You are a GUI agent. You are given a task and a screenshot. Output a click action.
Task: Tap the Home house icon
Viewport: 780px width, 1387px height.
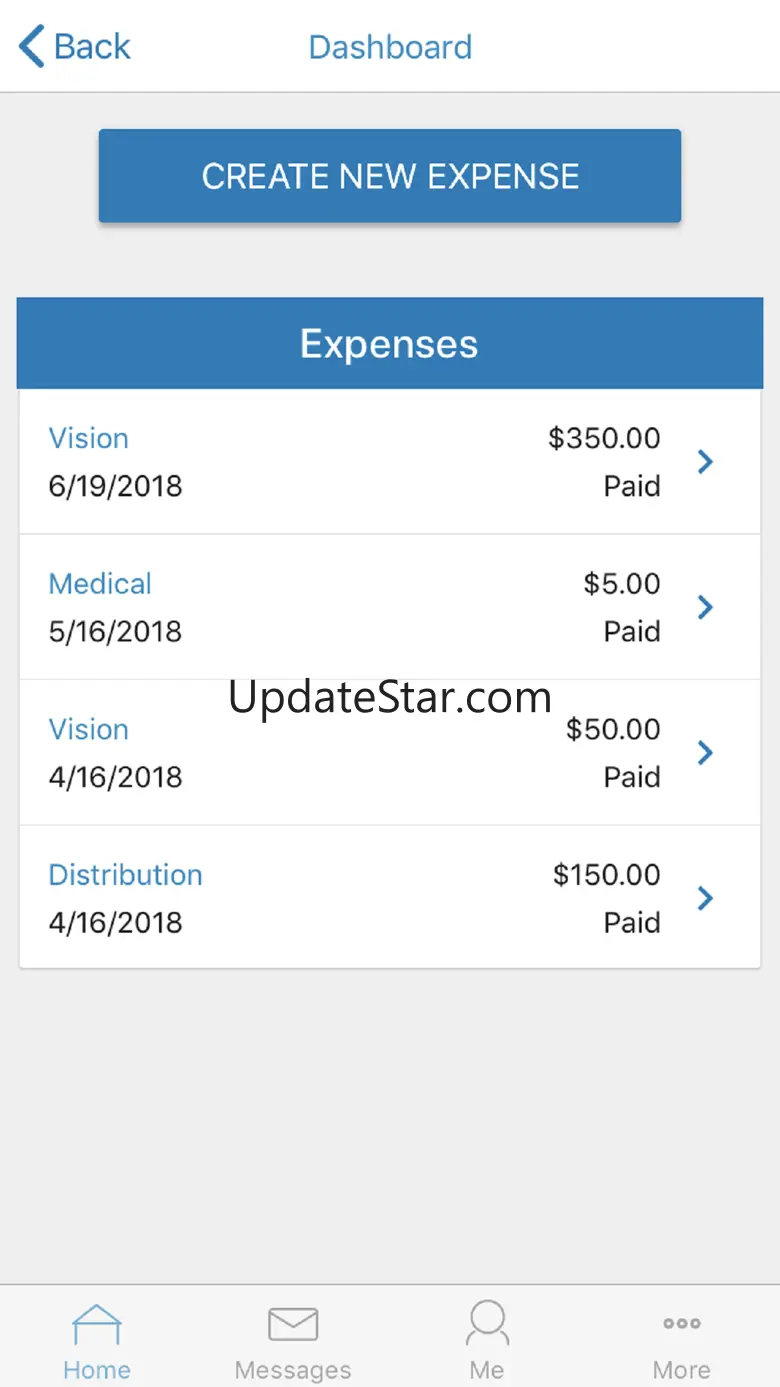click(x=97, y=1326)
